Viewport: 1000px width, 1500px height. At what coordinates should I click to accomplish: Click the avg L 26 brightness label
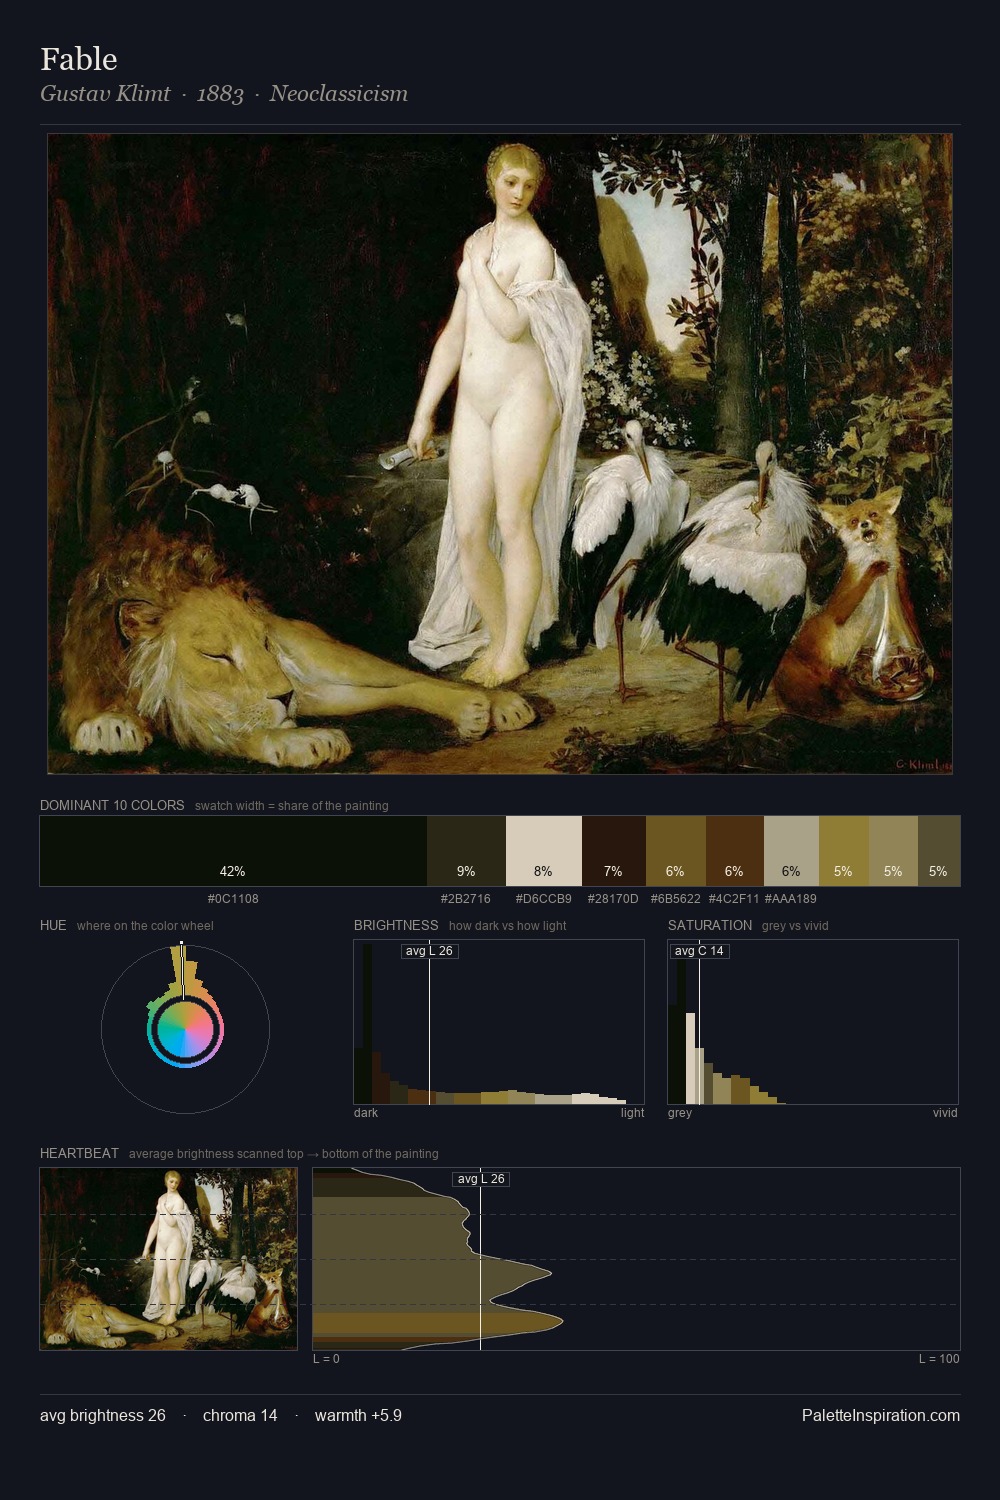[x=429, y=951]
